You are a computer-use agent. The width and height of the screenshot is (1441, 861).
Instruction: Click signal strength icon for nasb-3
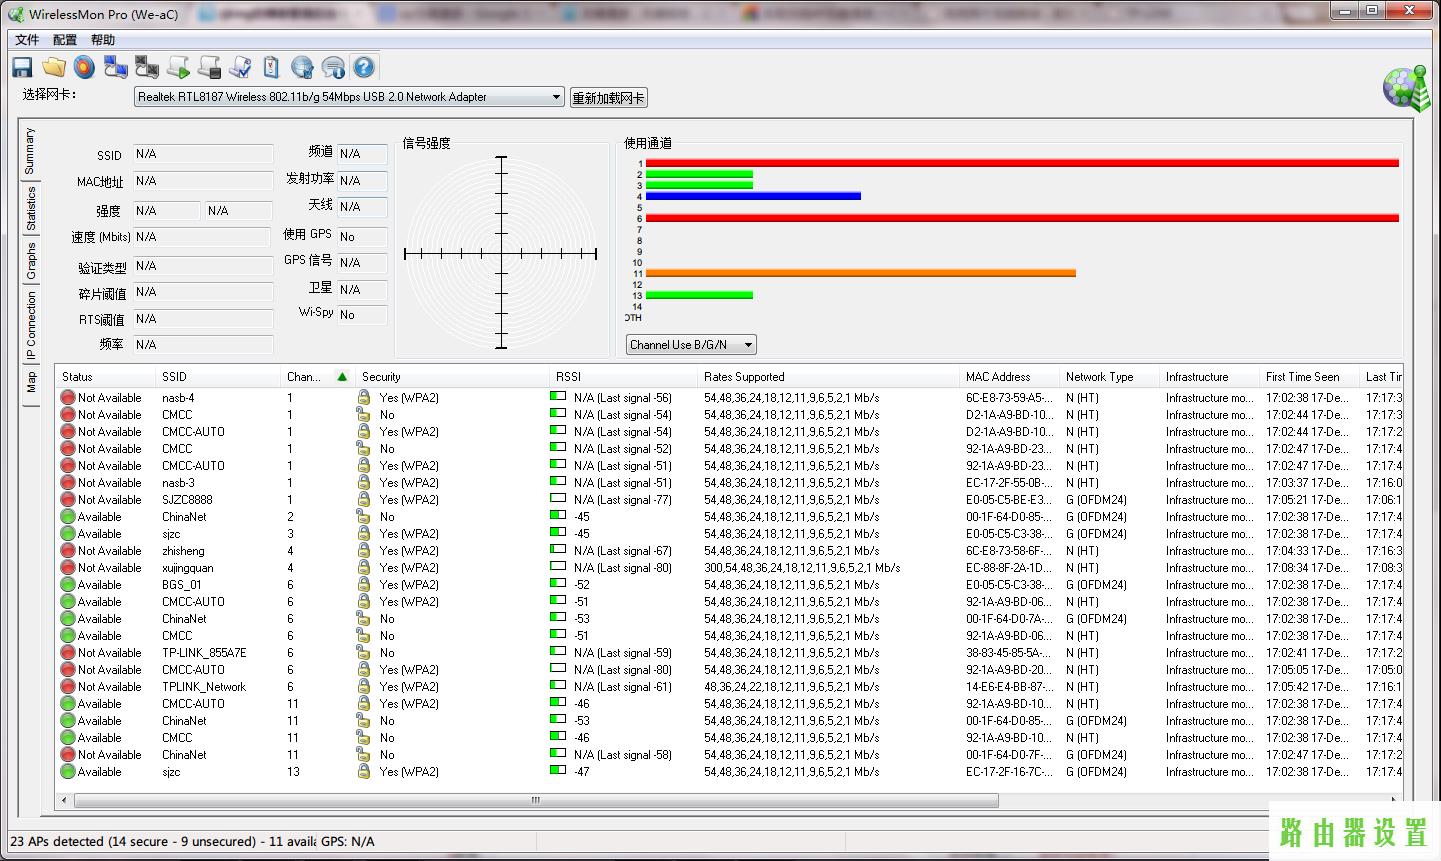(558, 482)
